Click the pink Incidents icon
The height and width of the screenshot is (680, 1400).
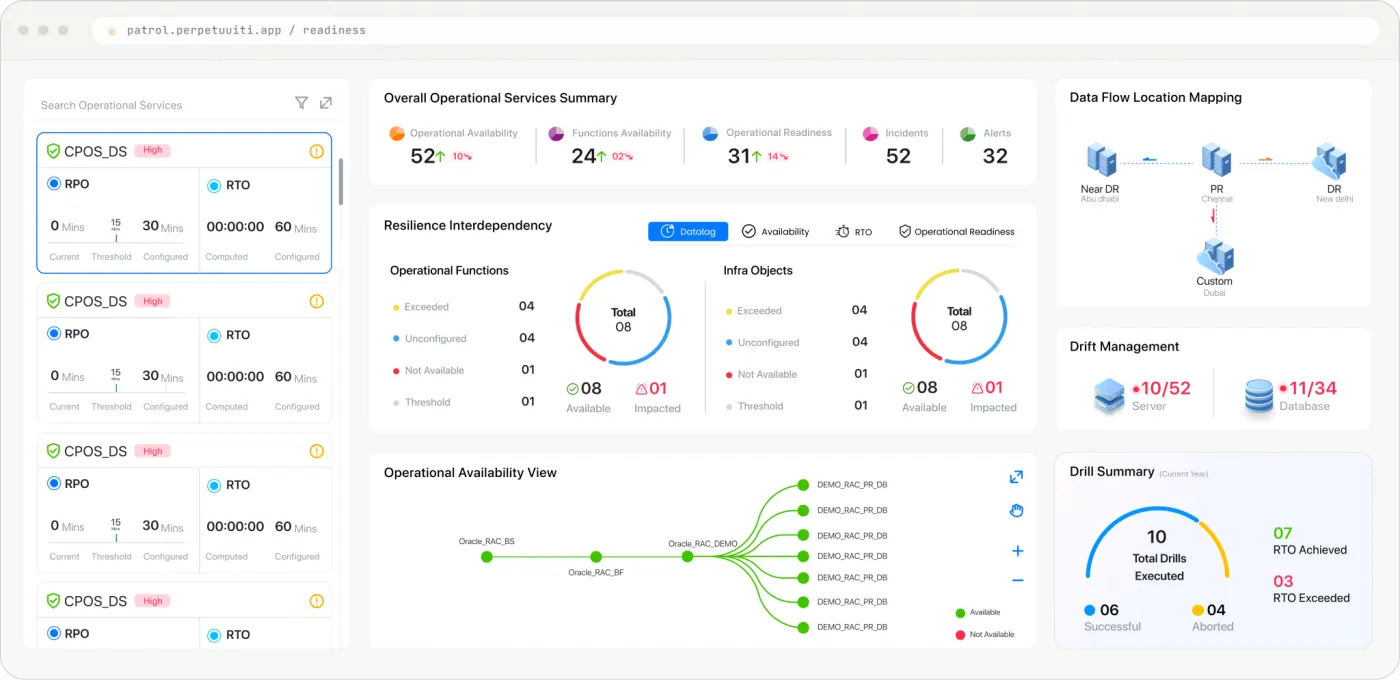pyautogui.click(x=870, y=133)
